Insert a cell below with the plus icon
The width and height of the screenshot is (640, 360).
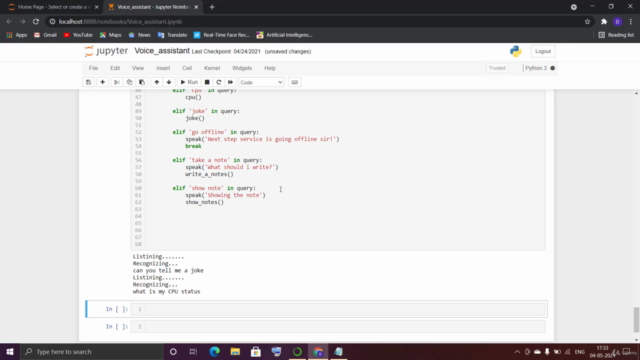coord(102,82)
